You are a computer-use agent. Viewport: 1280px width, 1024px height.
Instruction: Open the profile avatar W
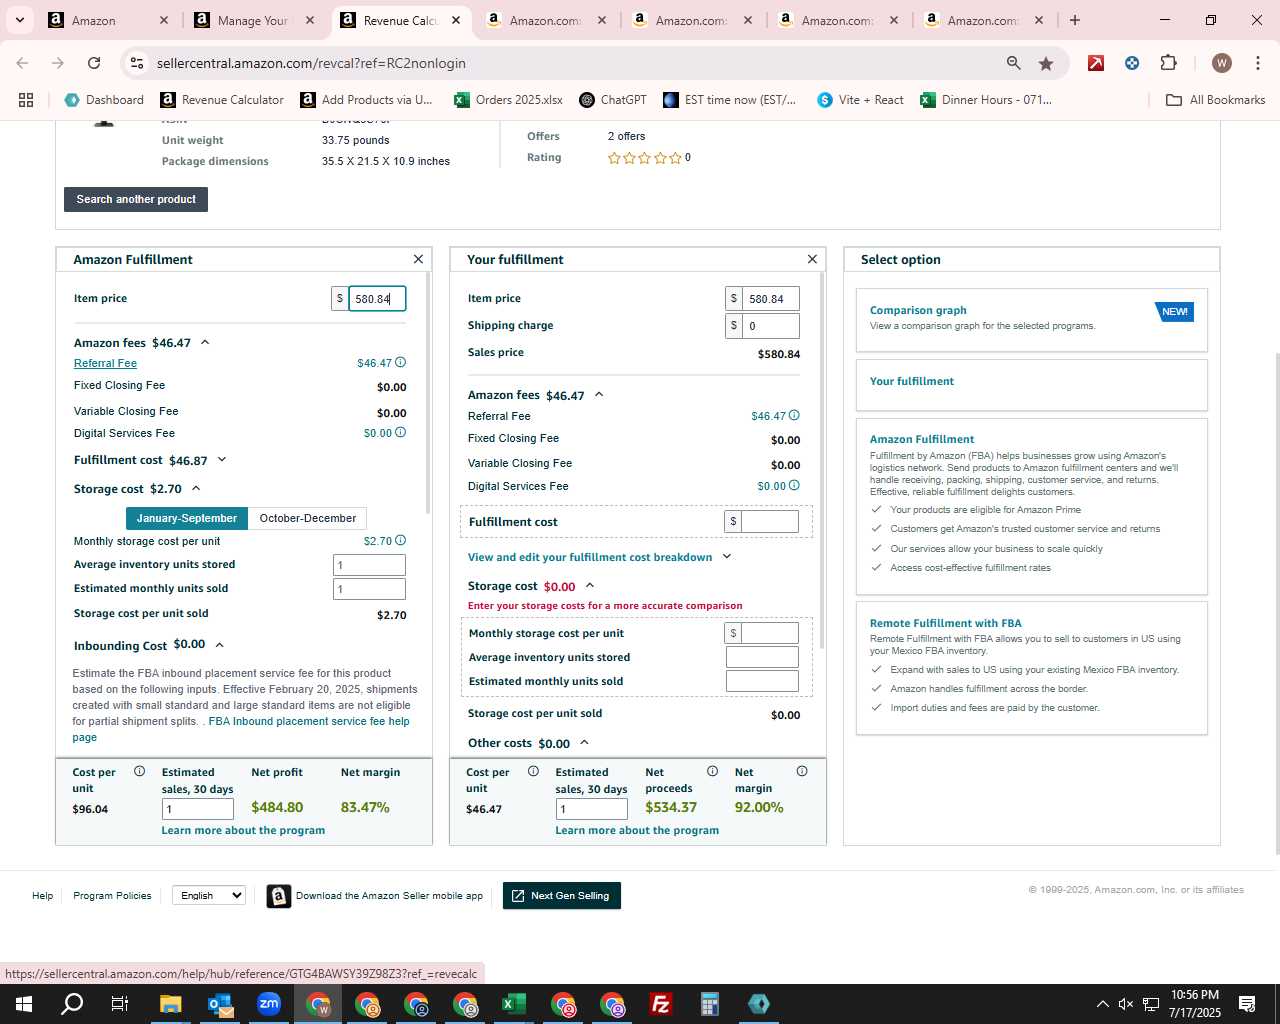click(1221, 63)
